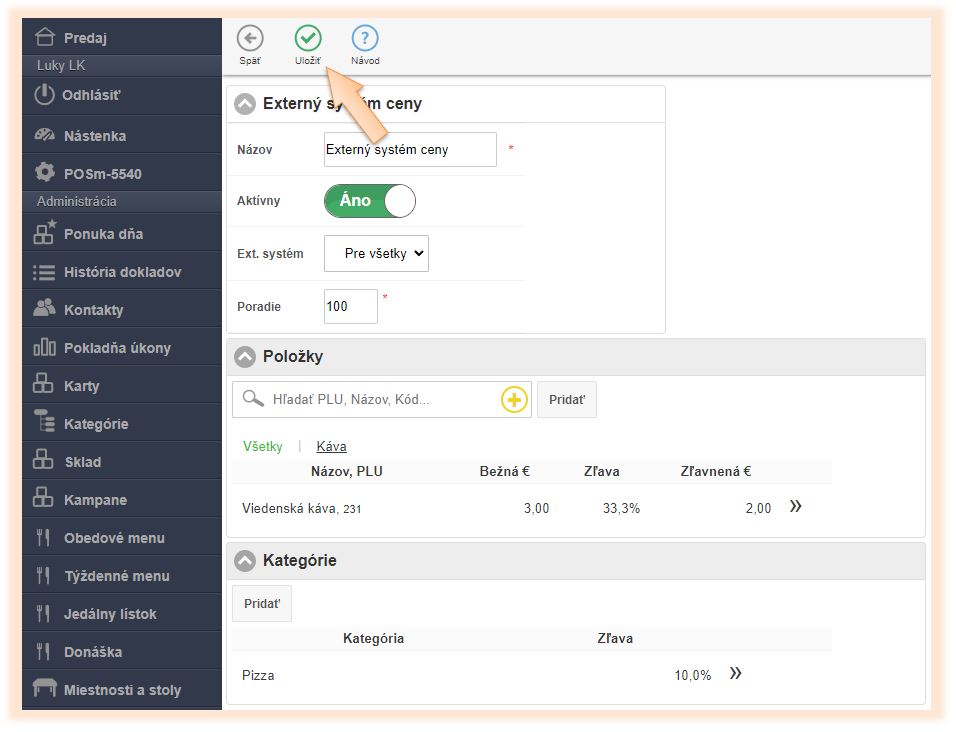Open POSm-5540 settings gear icon
956x732 pixels.
click(x=44, y=173)
